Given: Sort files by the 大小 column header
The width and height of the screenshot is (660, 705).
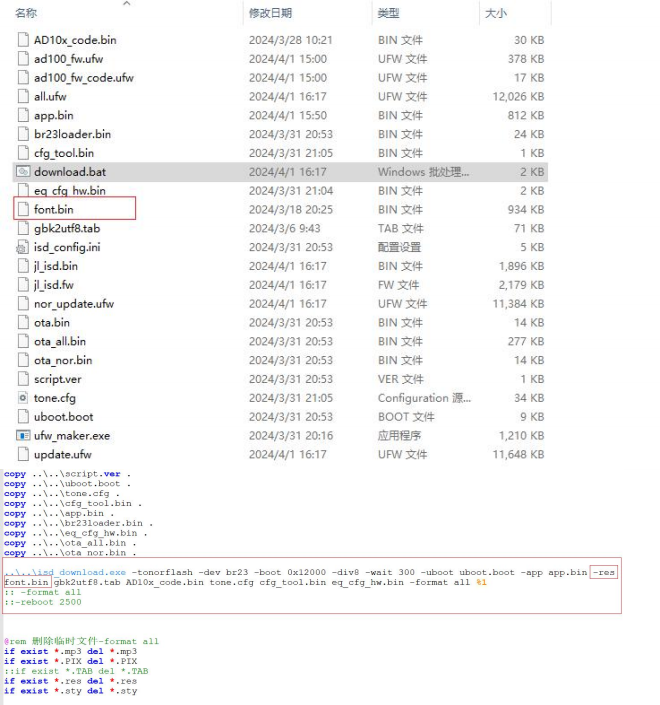Looking at the screenshot, I should click(x=496, y=13).
